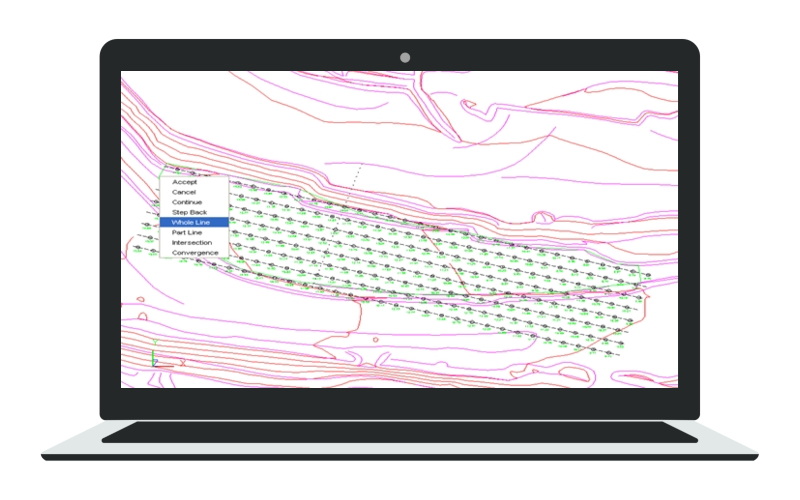Click the small bump on the contour above the blast pattern

(543, 217)
